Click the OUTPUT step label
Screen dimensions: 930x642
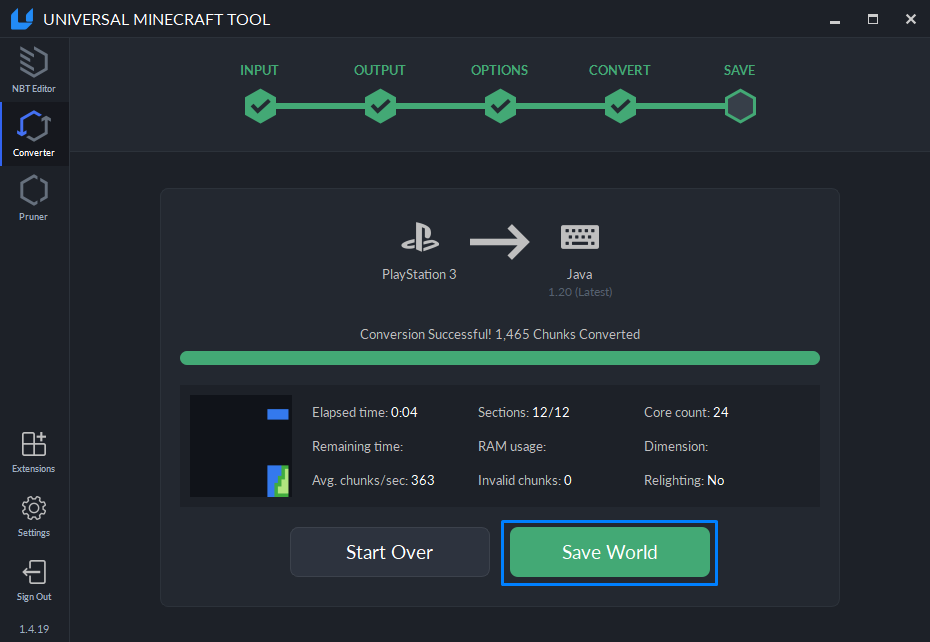coord(380,70)
